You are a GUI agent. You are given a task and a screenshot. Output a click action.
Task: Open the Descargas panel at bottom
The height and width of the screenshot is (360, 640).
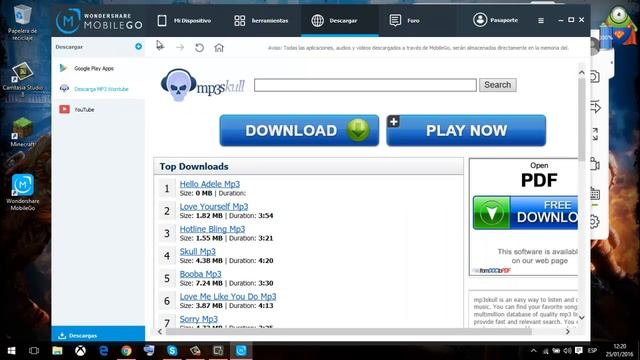pos(98,336)
